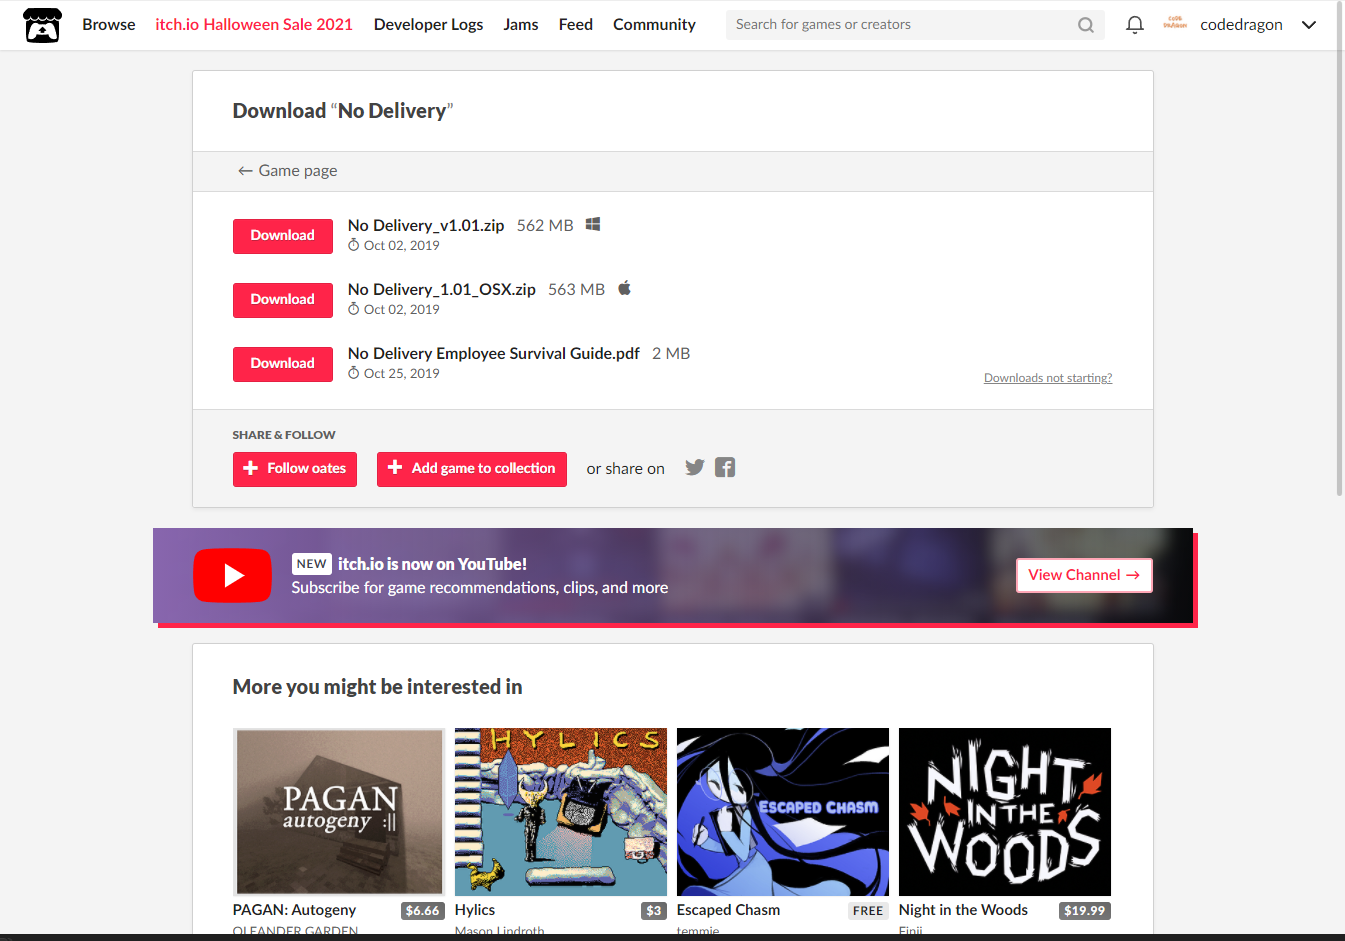
Task: Share on Twitter icon
Action: pyautogui.click(x=695, y=467)
